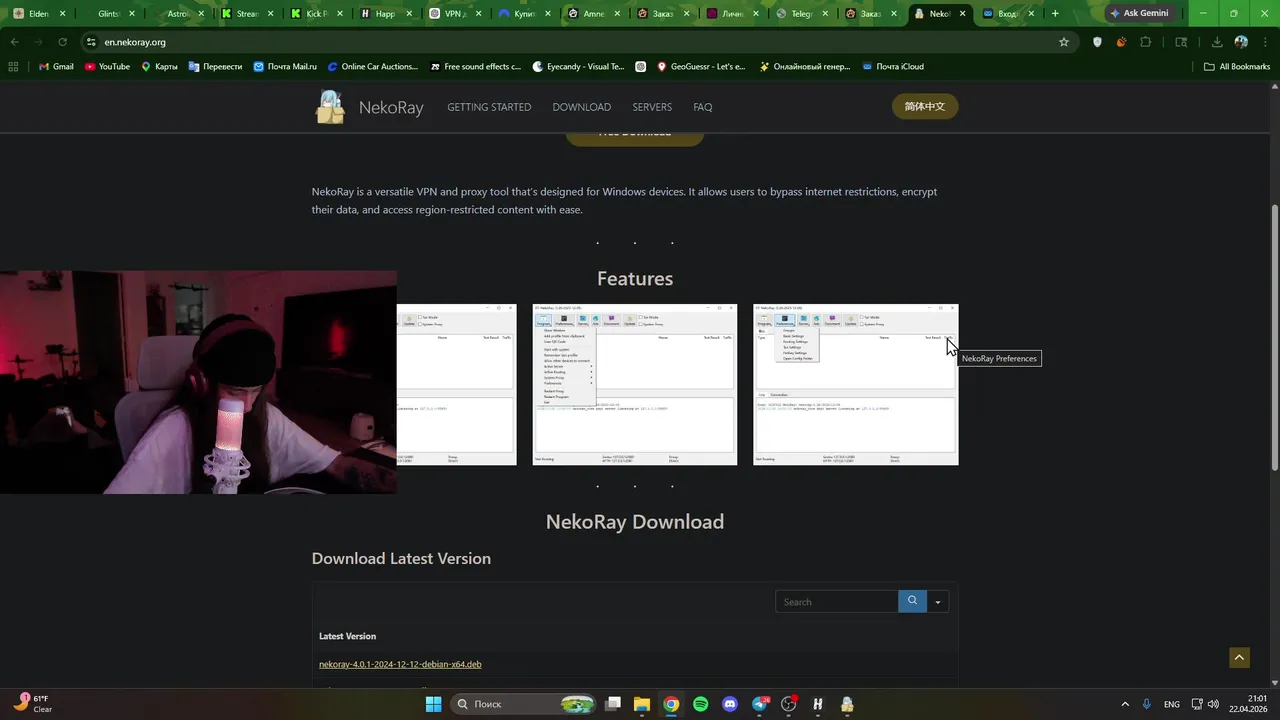Open the All Bookmarks folder
The width and height of the screenshot is (1280, 720).
[1236, 66]
